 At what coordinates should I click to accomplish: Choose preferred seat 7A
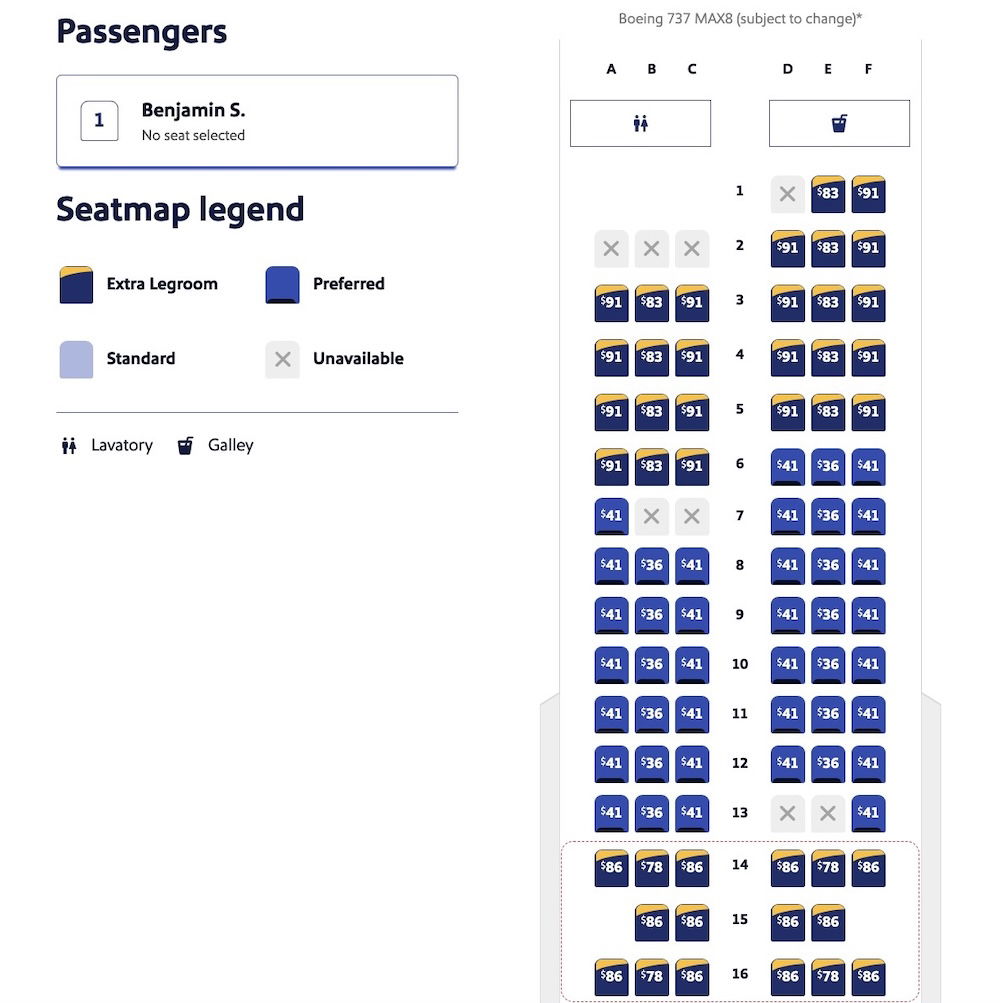611,516
